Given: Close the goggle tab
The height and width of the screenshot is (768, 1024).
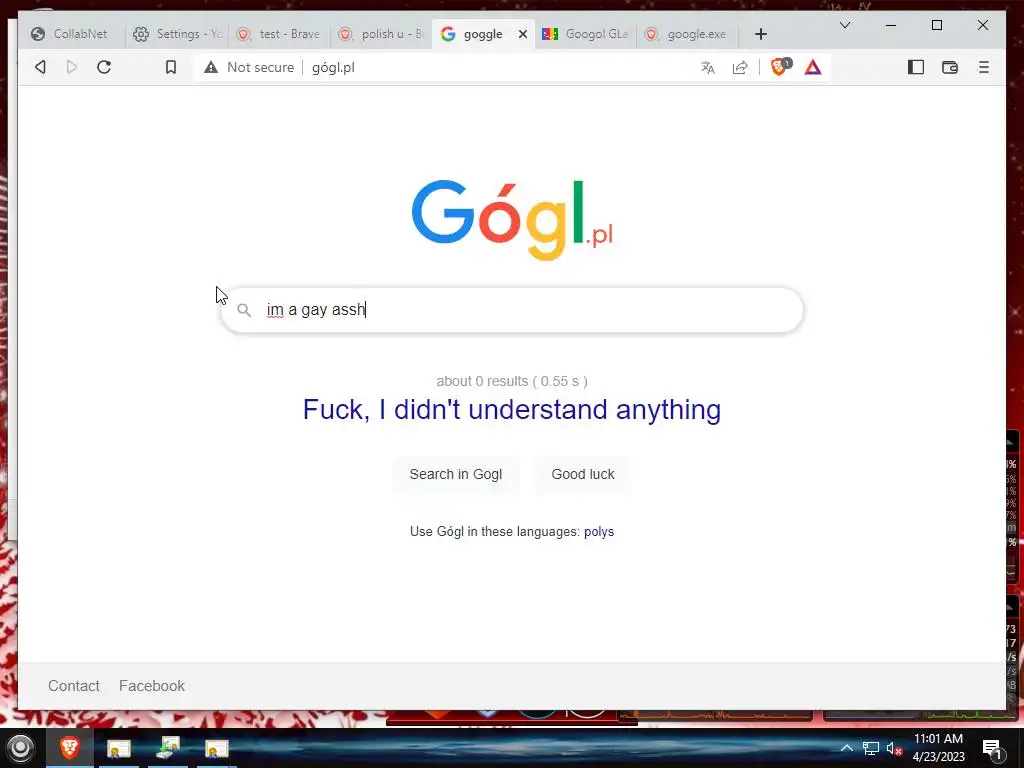Looking at the screenshot, I should pyautogui.click(x=522, y=34).
